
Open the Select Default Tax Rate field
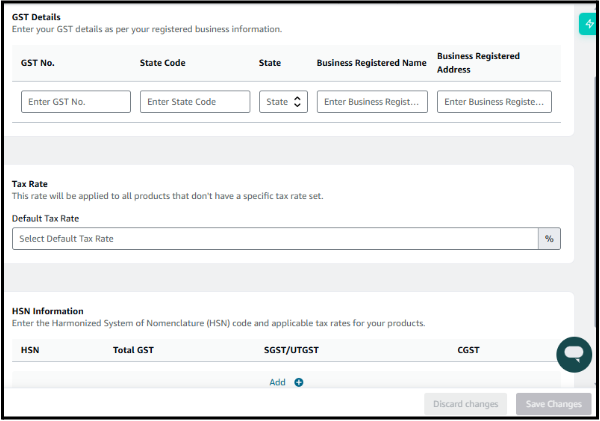tap(275, 239)
